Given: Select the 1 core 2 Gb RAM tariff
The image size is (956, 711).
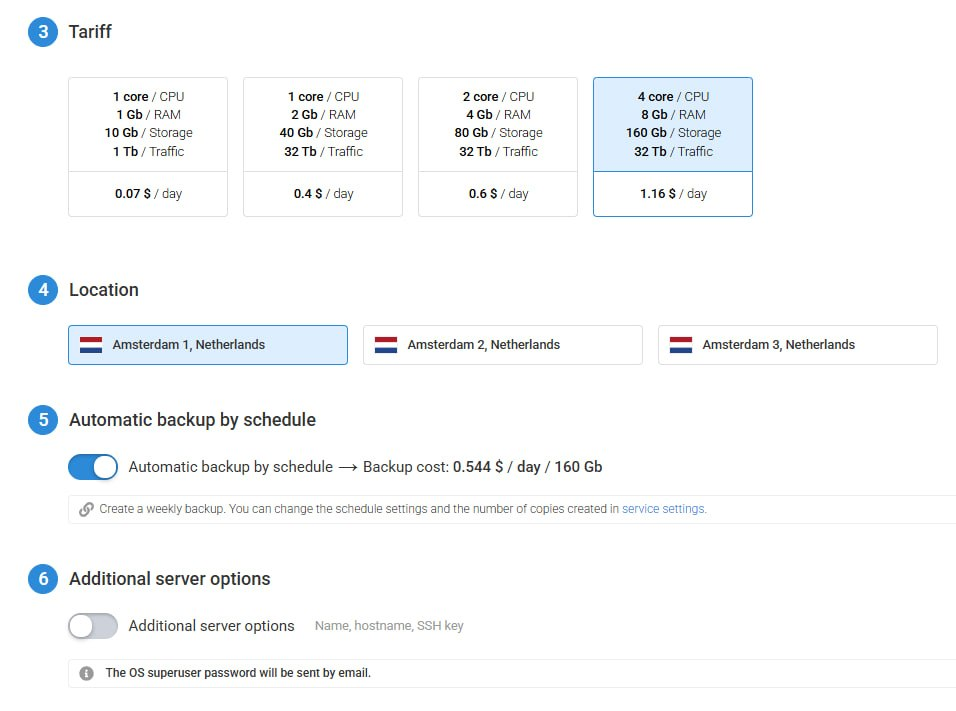Looking at the screenshot, I should pyautogui.click(x=323, y=147).
